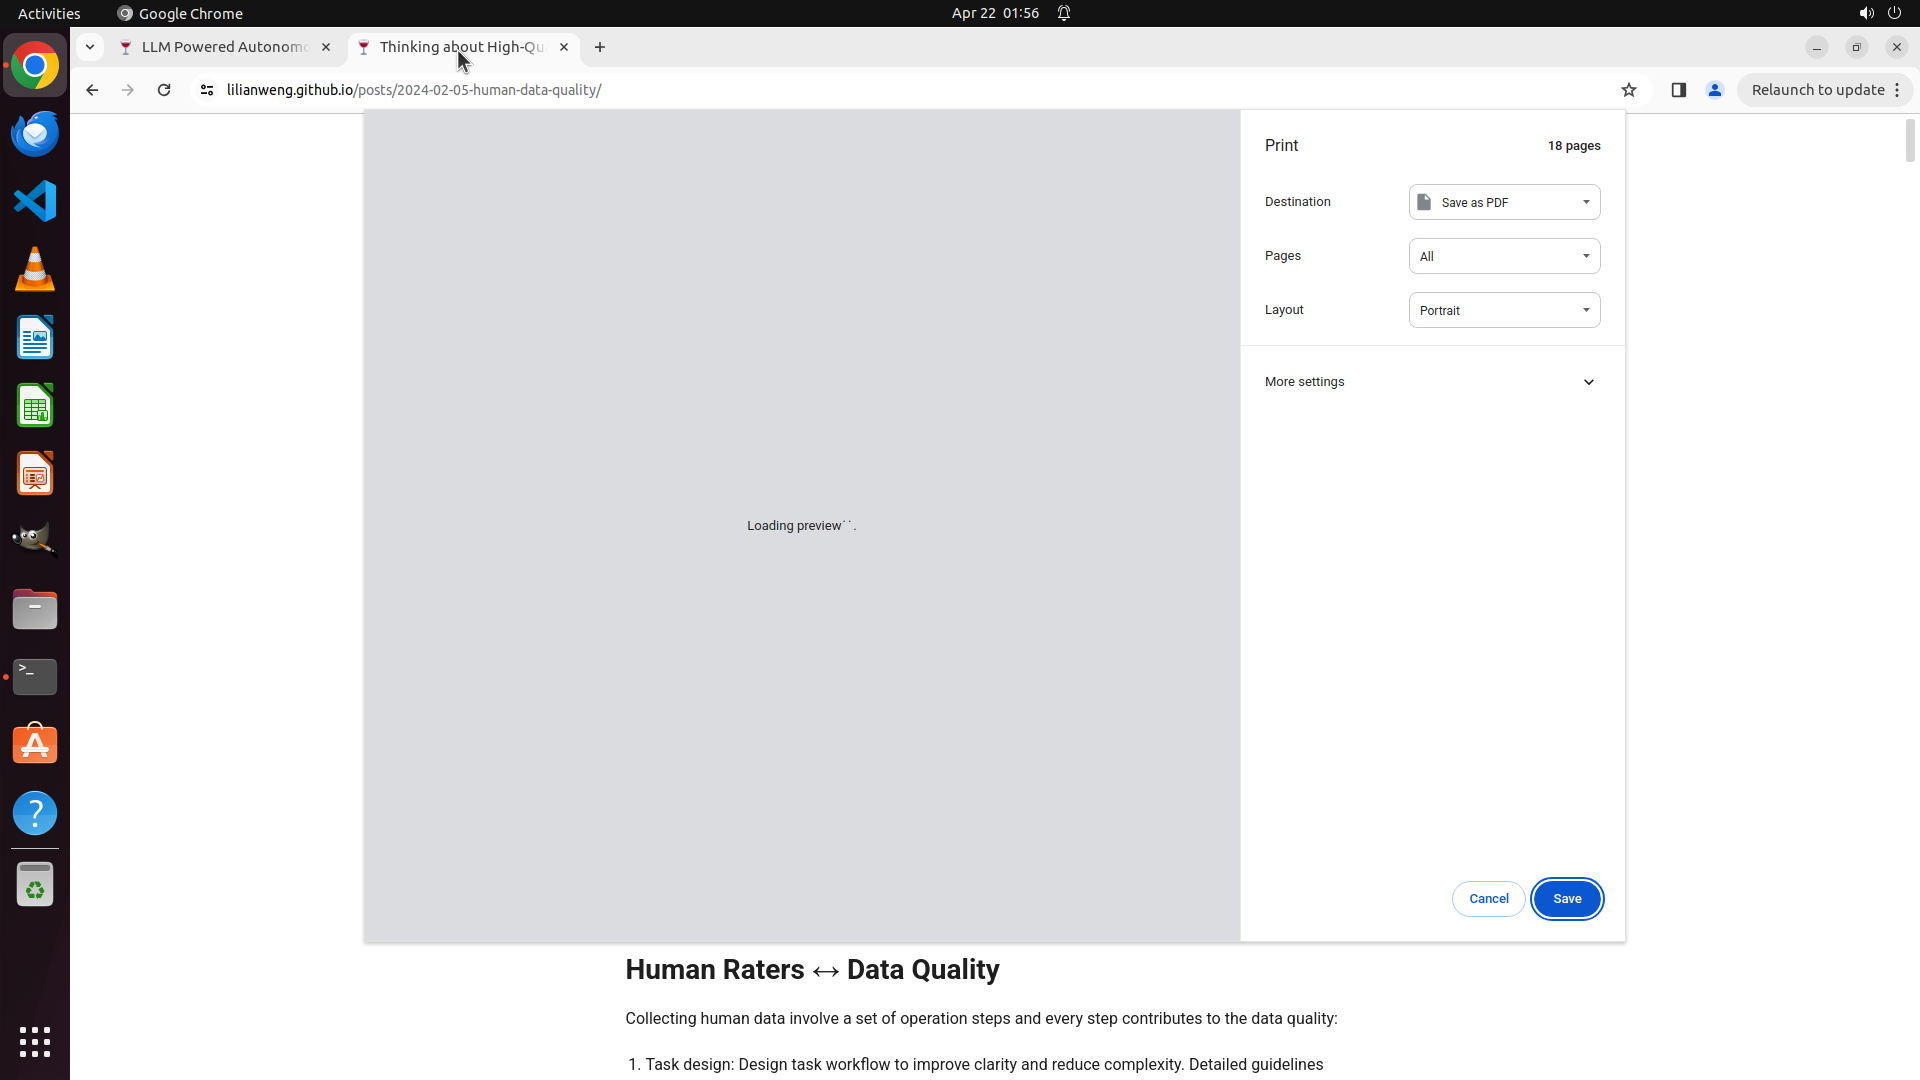Reload the page with refresh icon
Viewport: 1920px width, 1080px height.
pos(164,90)
